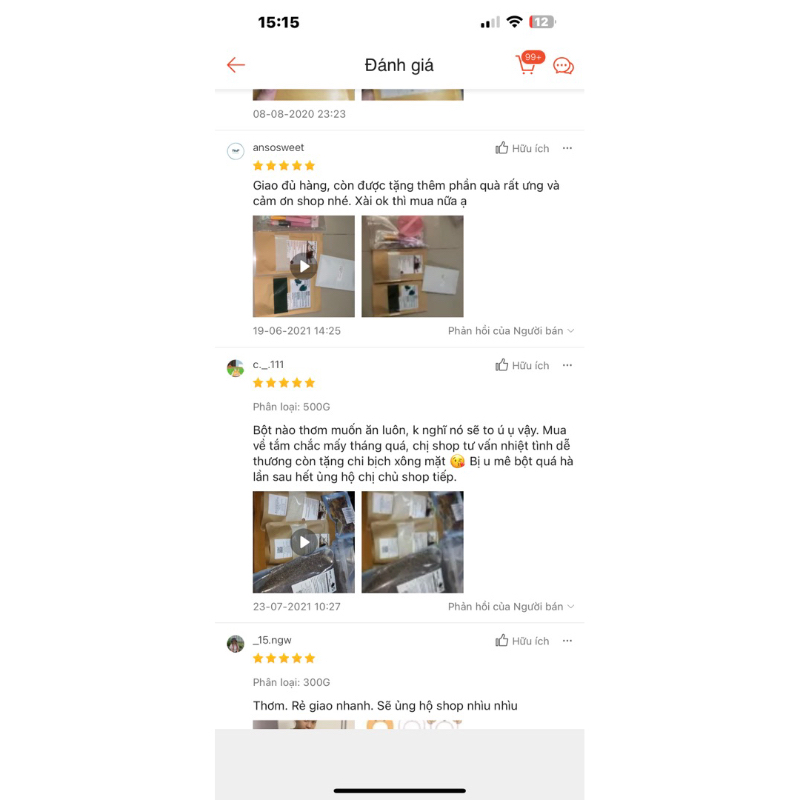Toggle Hữu ích on _15.ngw's review
This screenshot has width=800, height=800.
(x=522, y=641)
